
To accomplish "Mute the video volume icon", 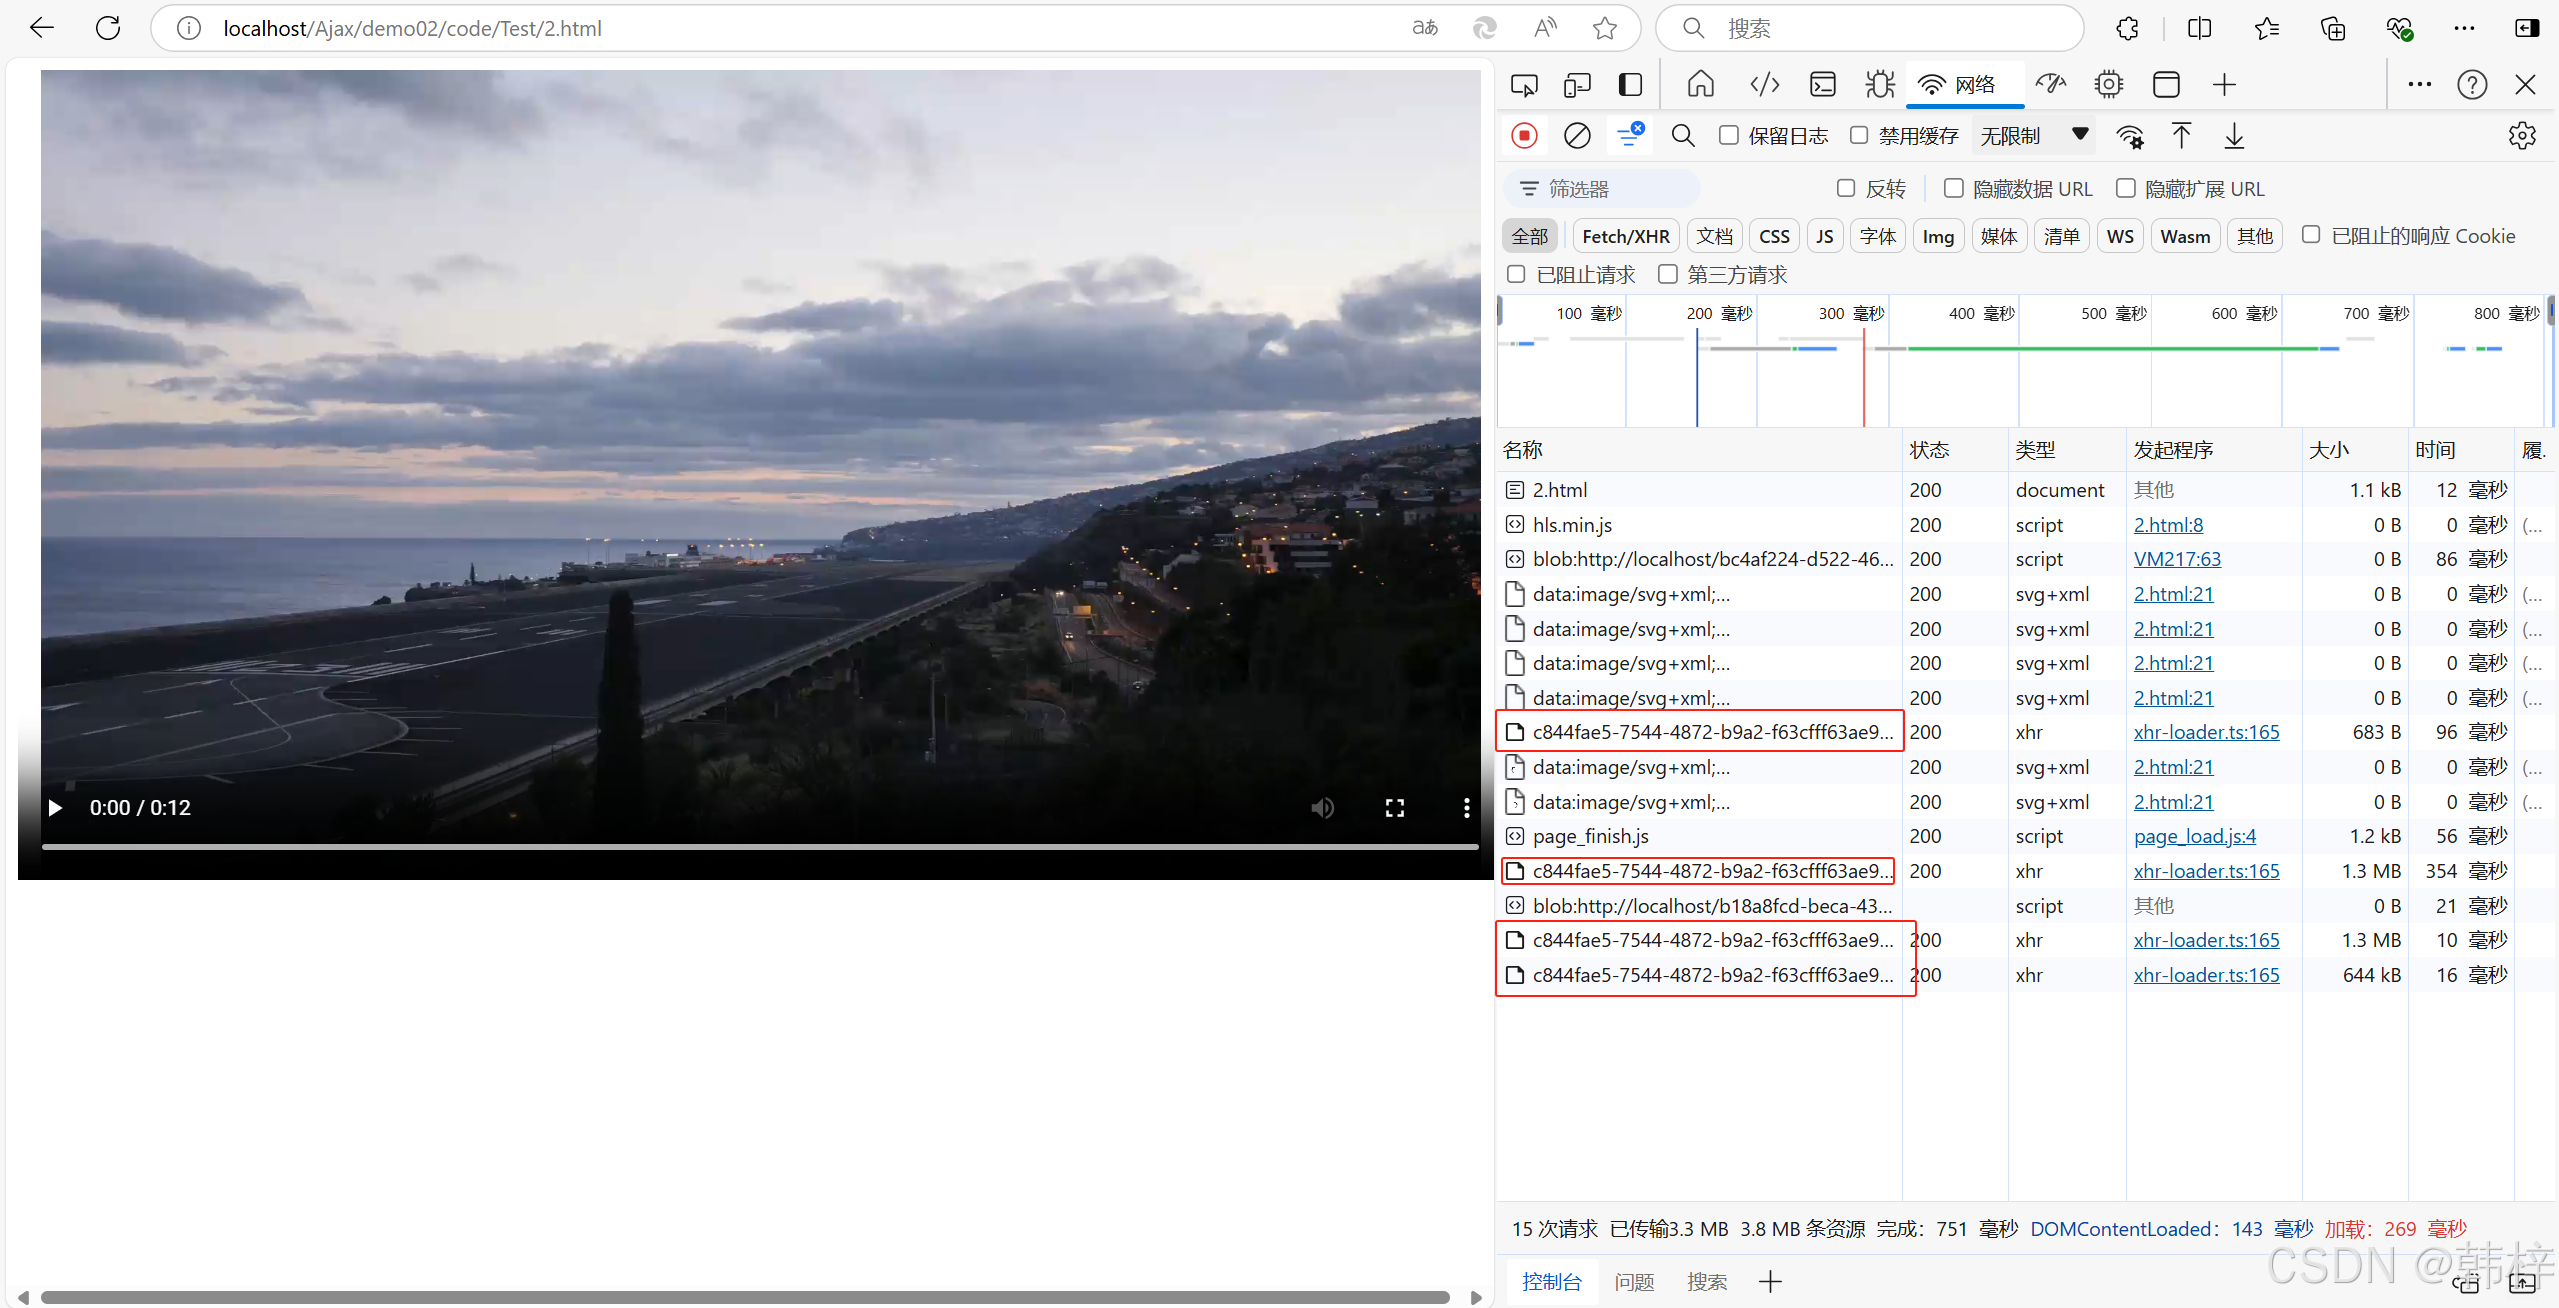I will click(1322, 807).
